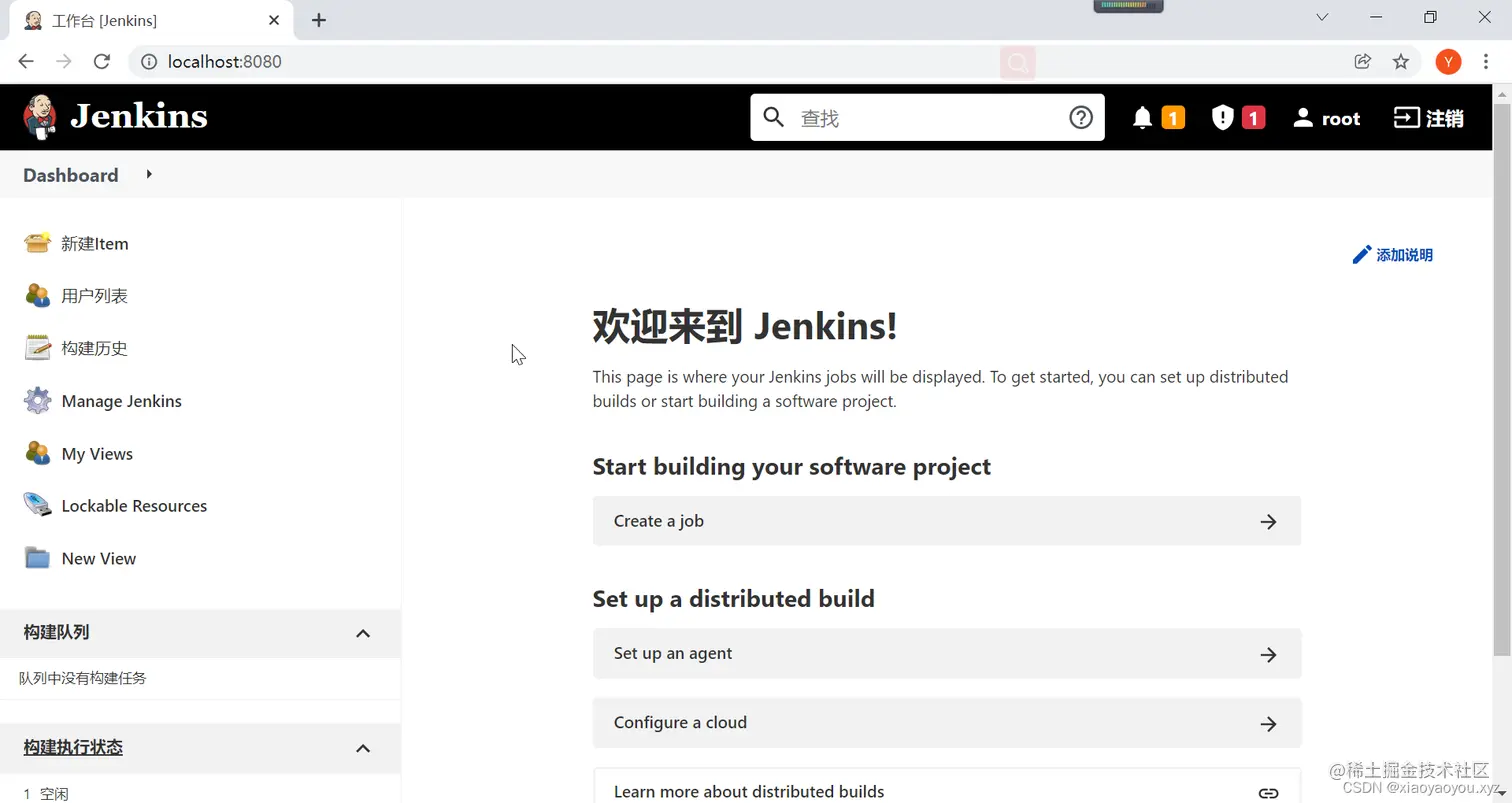Click the pencil icon beside 添加说明
The height and width of the screenshot is (803, 1512).
tap(1361, 255)
